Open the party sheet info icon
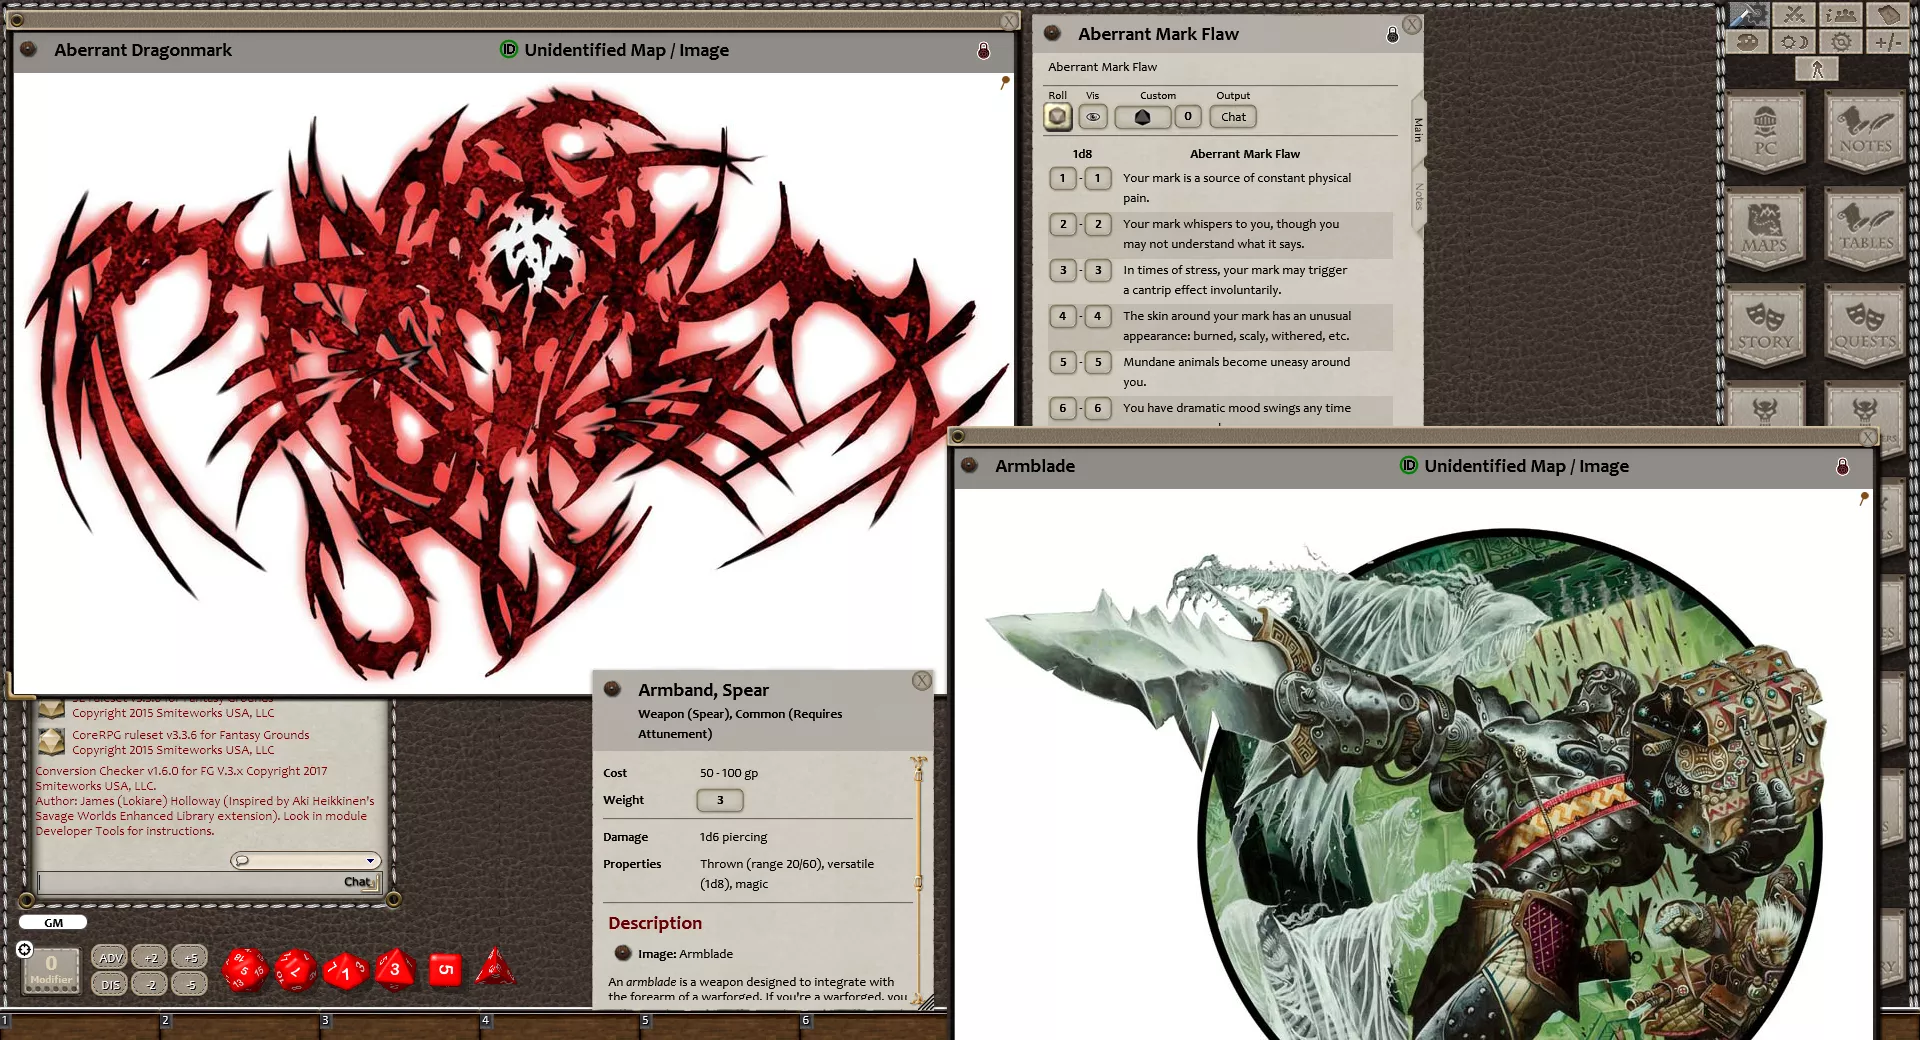The width and height of the screenshot is (1920, 1040). pyautogui.click(x=1840, y=14)
